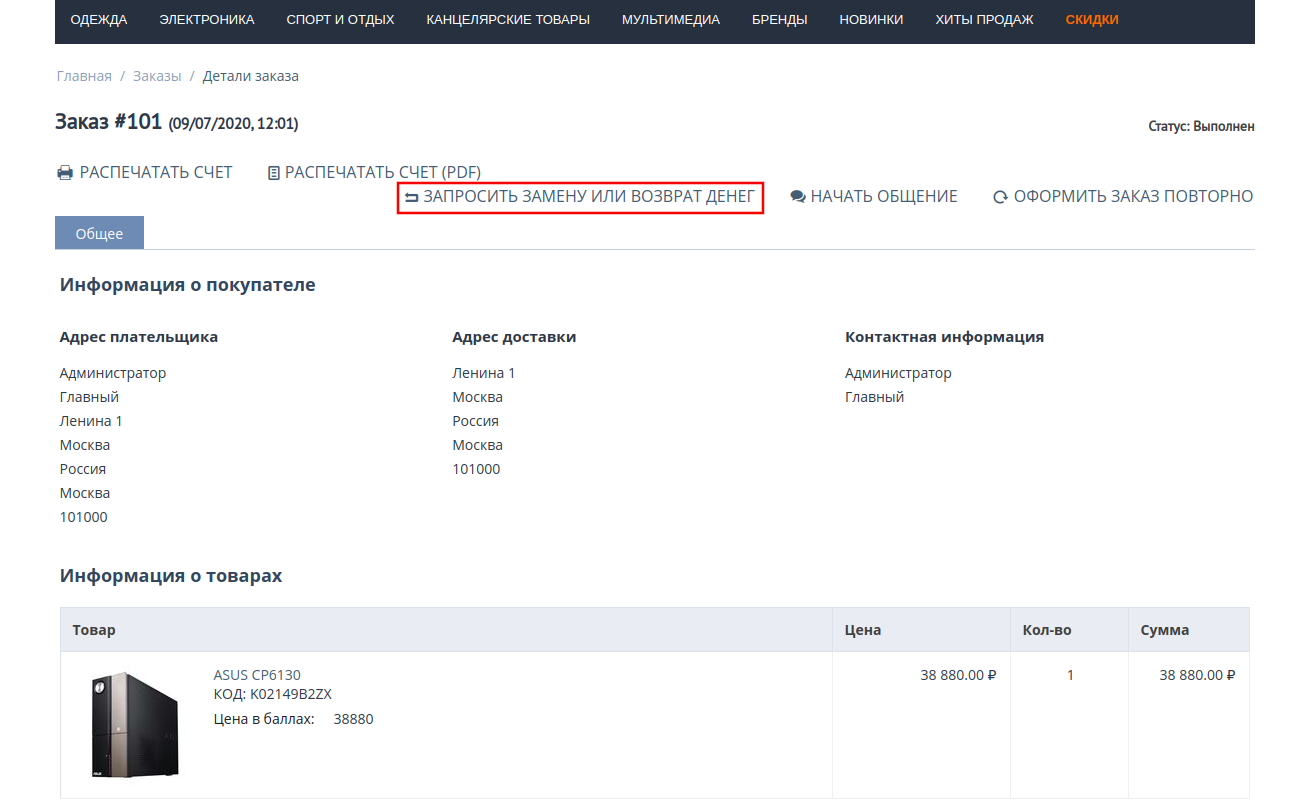Navigate to Заказы breadcrumb link
Screen dimensions: 1311x804
click(x=157, y=76)
